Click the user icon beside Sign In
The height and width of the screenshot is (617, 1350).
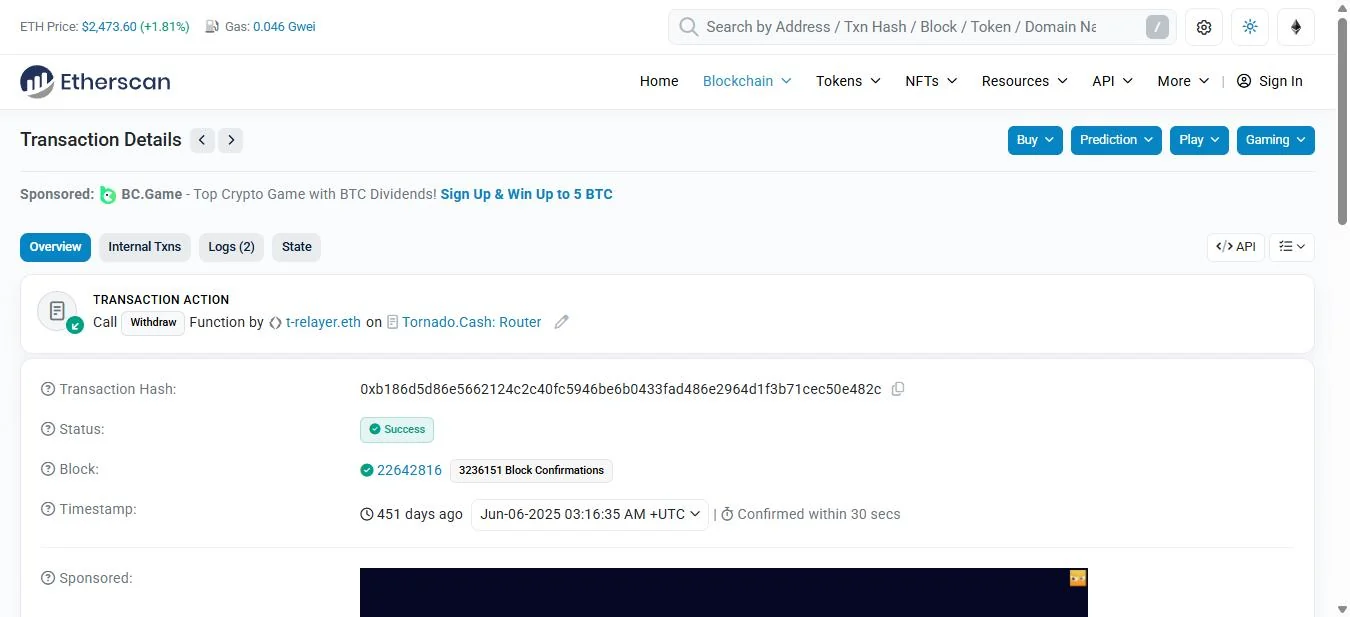[x=1244, y=81]
